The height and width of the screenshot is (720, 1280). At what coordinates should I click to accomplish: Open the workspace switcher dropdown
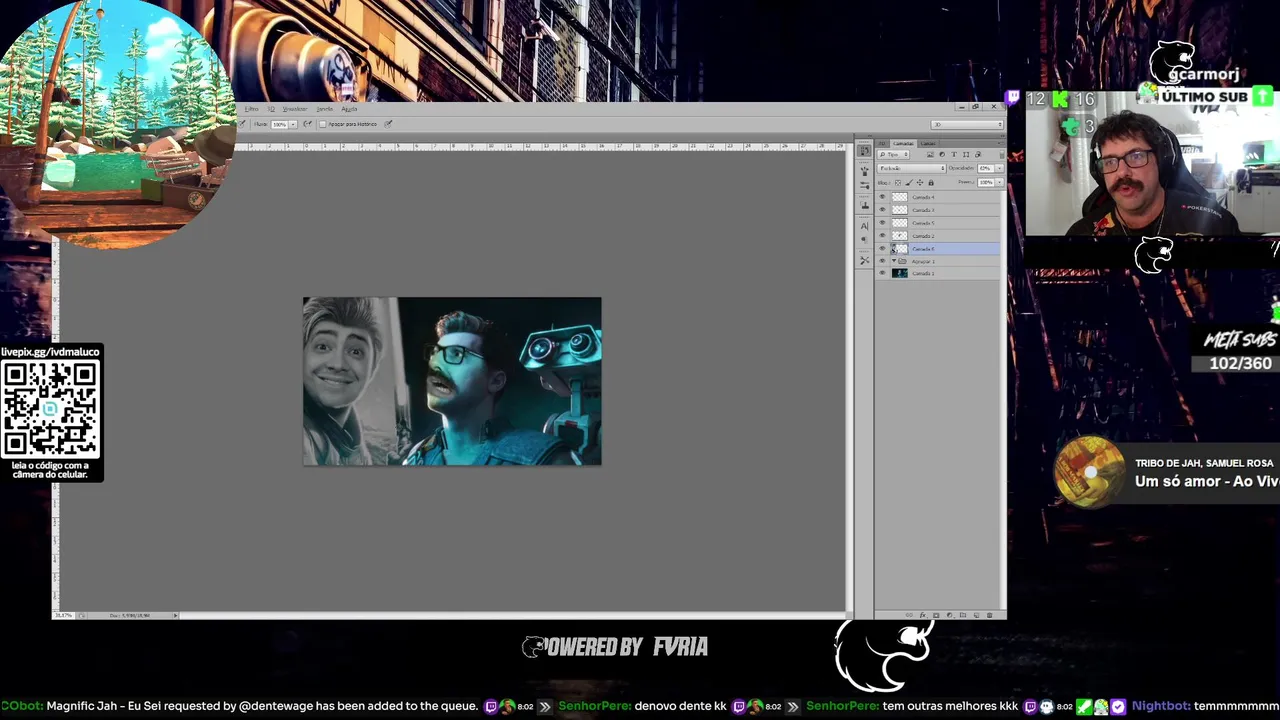967,124
